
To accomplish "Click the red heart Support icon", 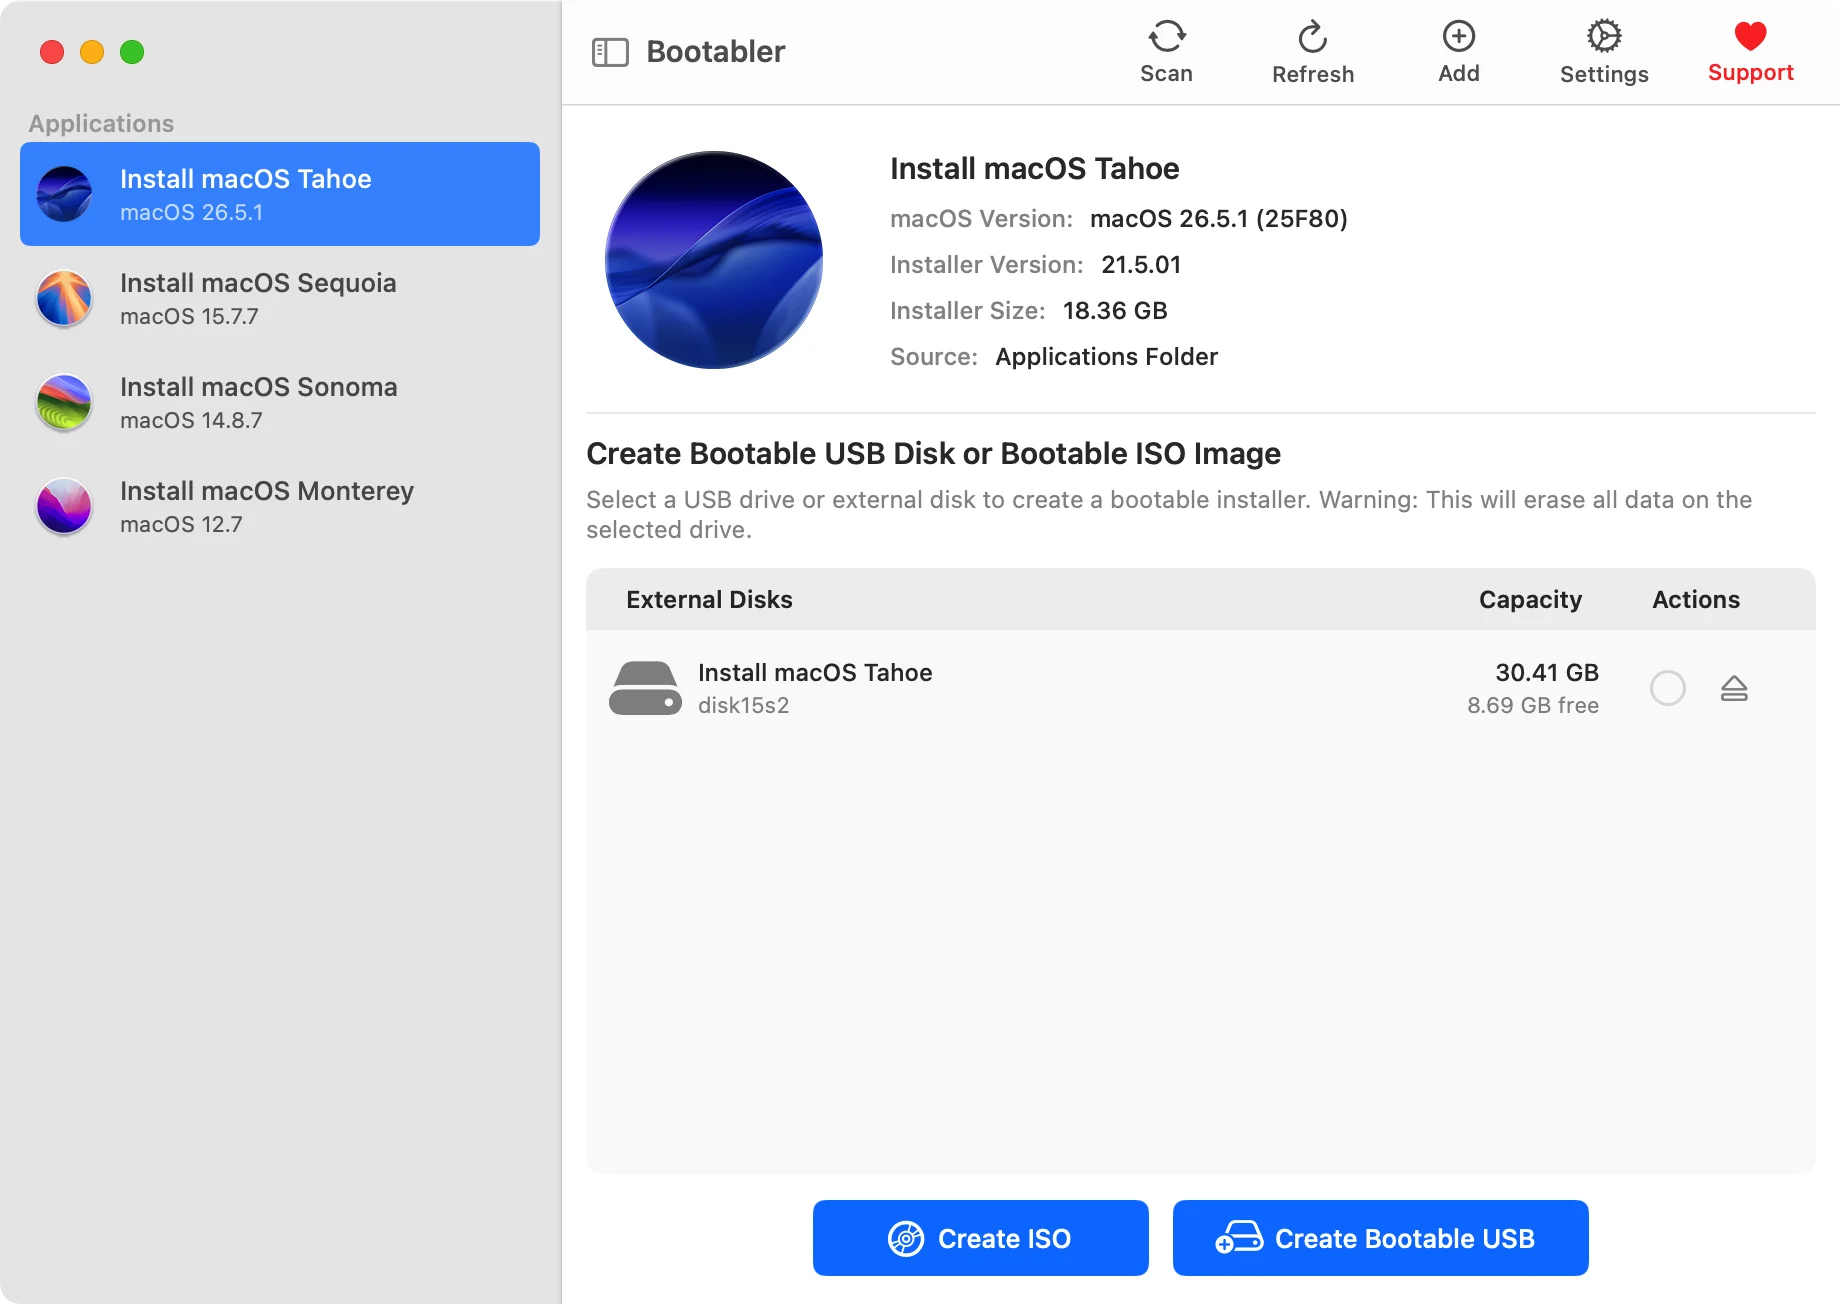I will pos(1750,37).
